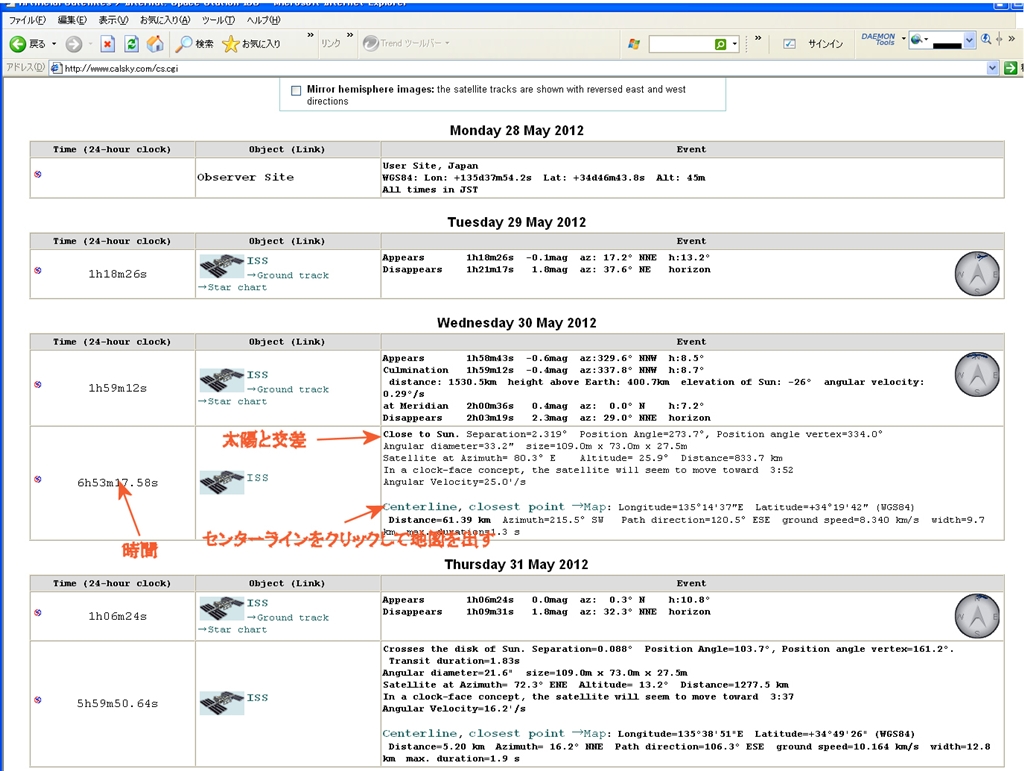The width and height of the screenshot is (1024, 771).
Task: Click the purple bullet in Observer Site row
Action: 38,174
